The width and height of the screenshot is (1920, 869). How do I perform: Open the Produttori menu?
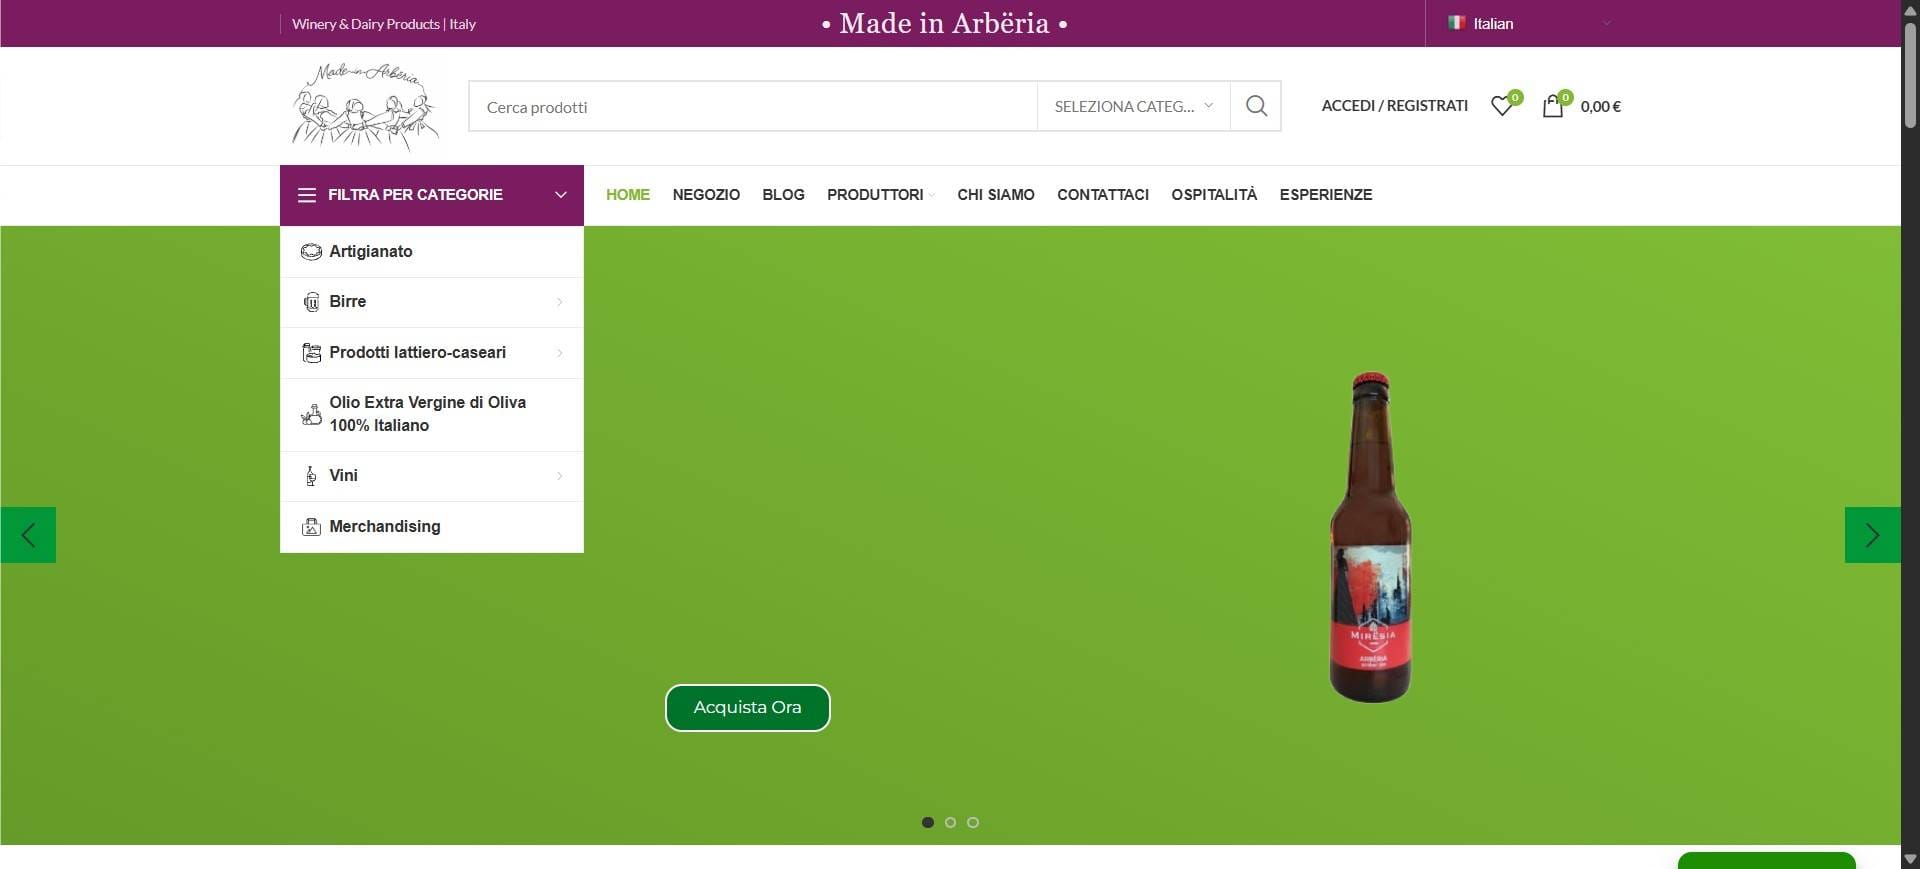coord(876,195)
